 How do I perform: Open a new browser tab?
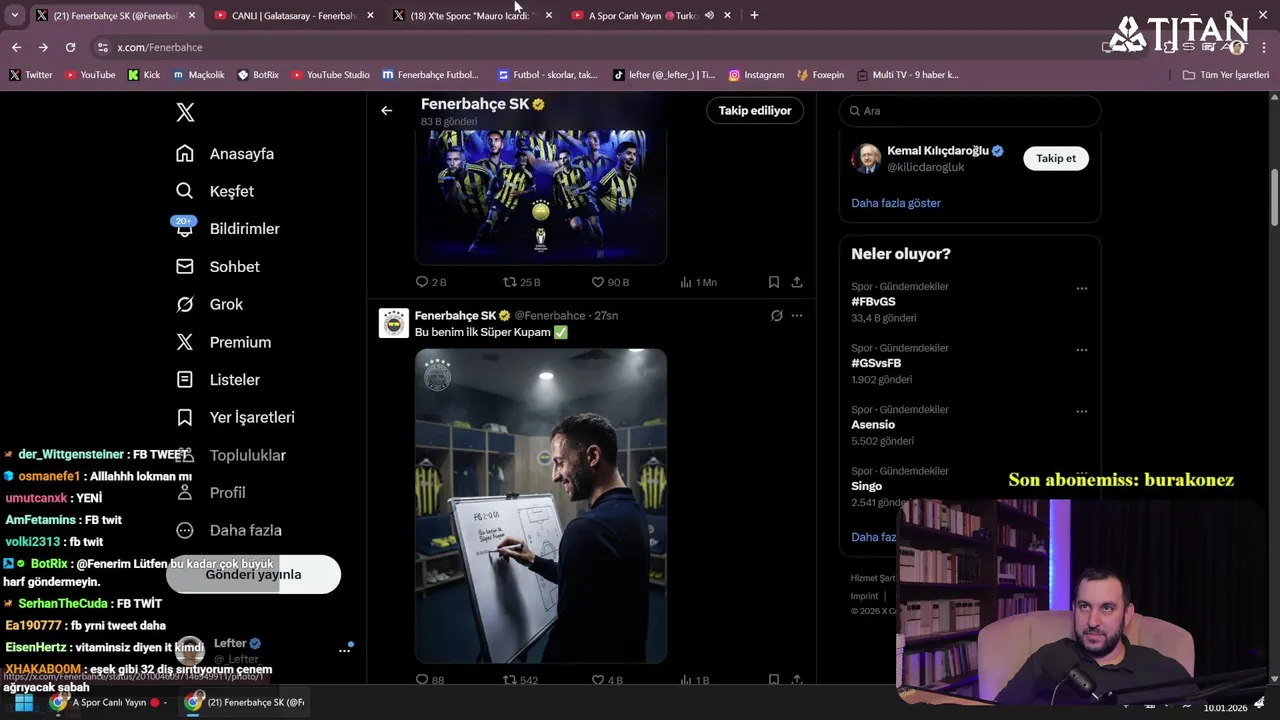[x=754, y=15]
